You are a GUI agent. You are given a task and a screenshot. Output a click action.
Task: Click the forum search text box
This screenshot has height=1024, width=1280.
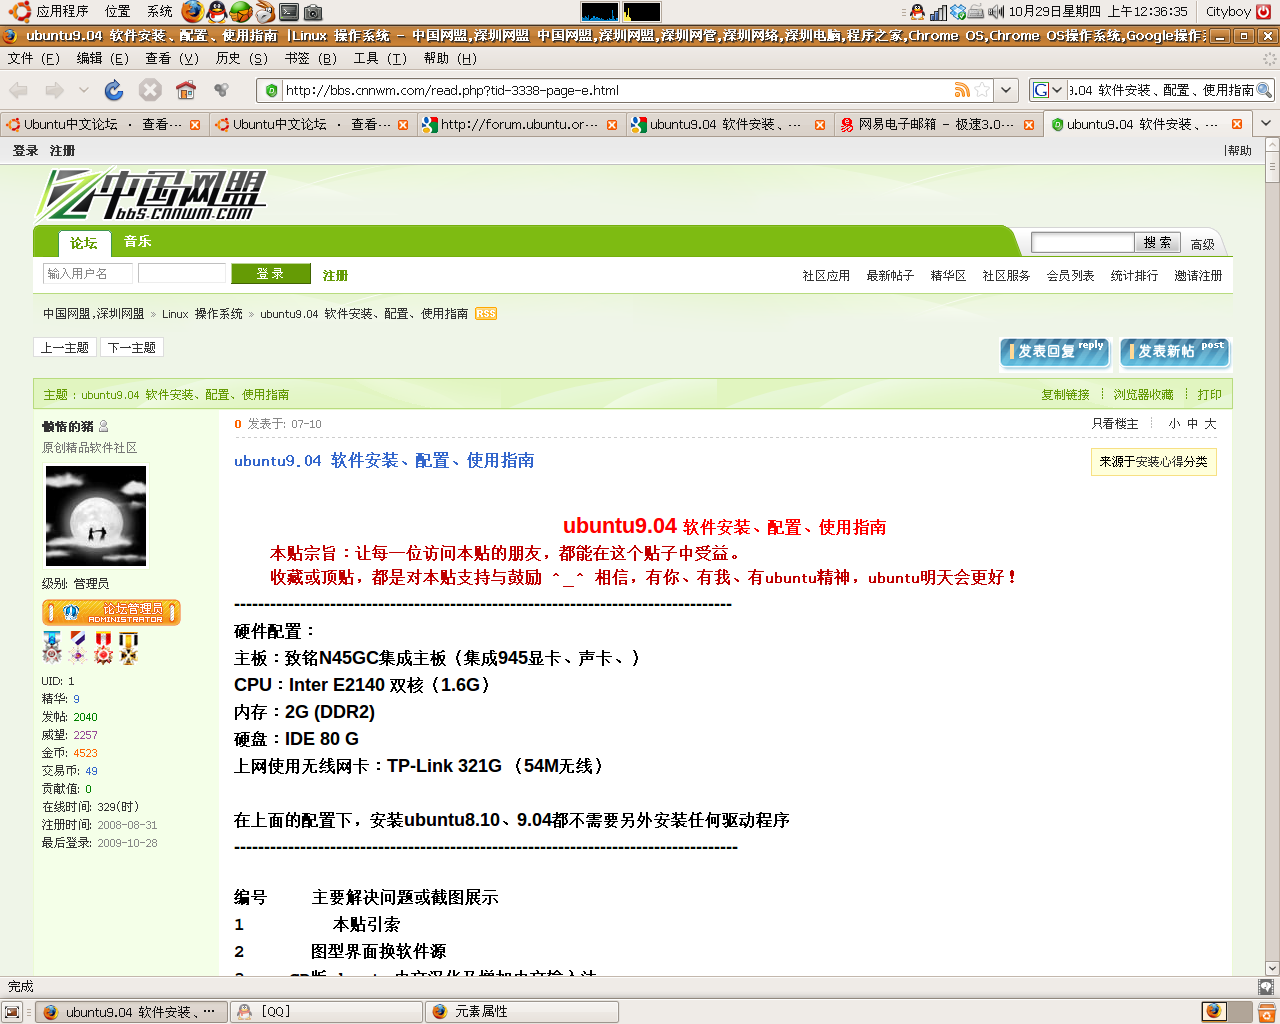click(x=1082, y=243)
